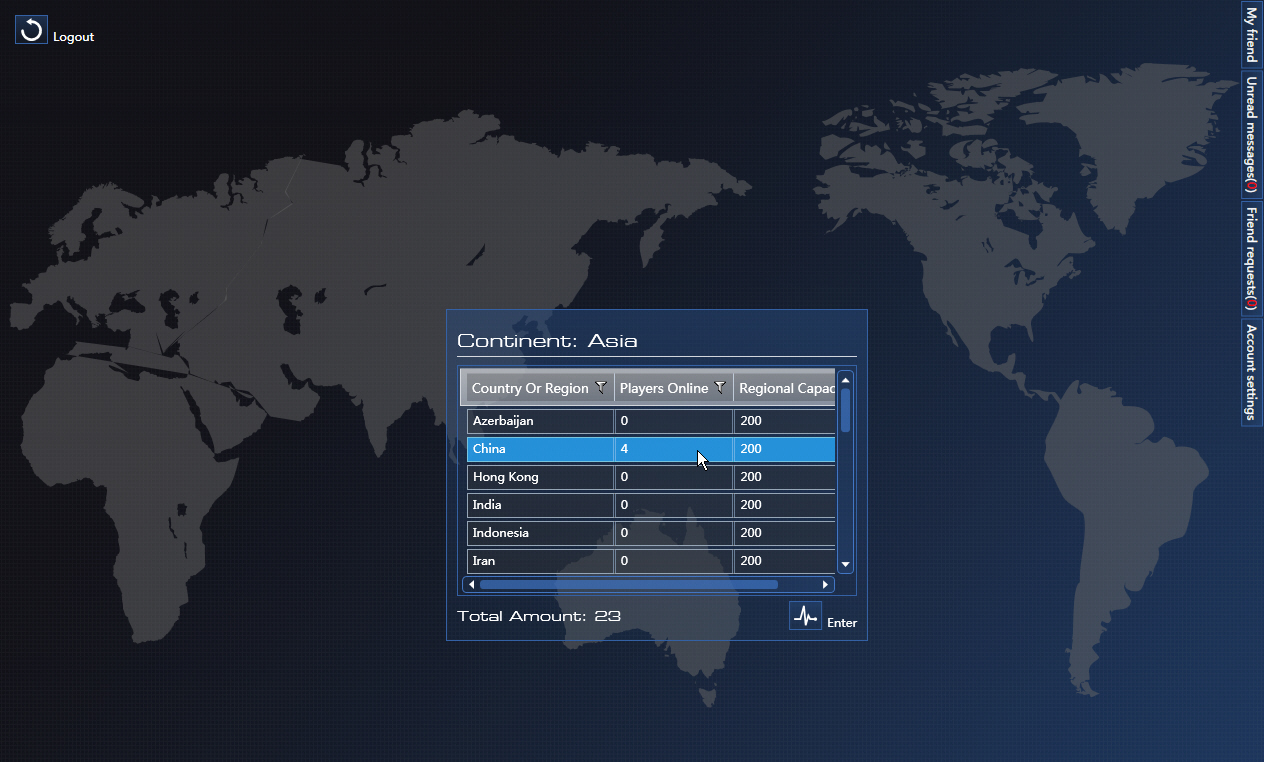The height and width of the screenshot is (762, 1264).
Task: Open the Unread messages side tab
Action: (x=1252, y=134)
